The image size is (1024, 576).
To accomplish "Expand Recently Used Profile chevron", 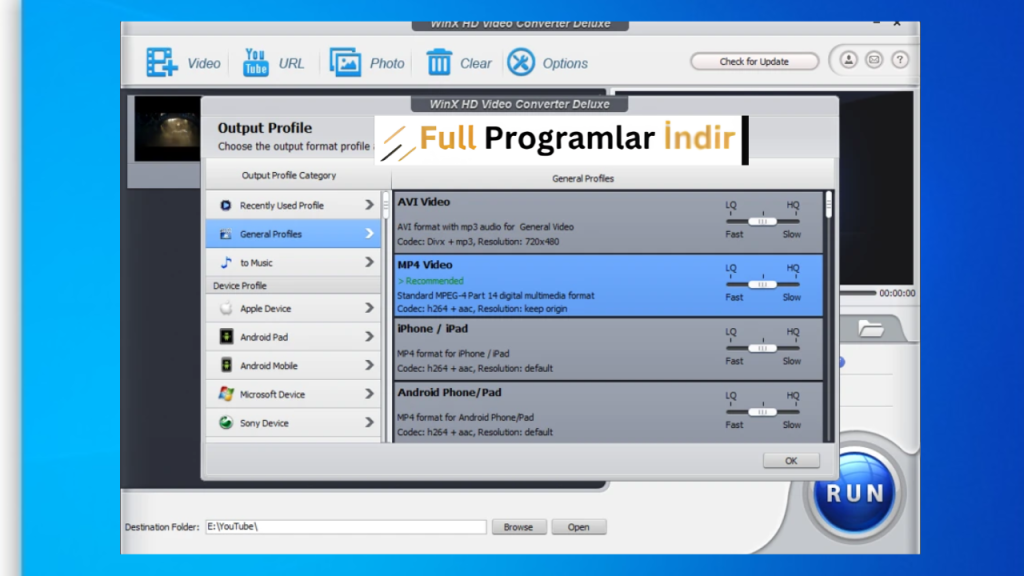I will (369, 205).
